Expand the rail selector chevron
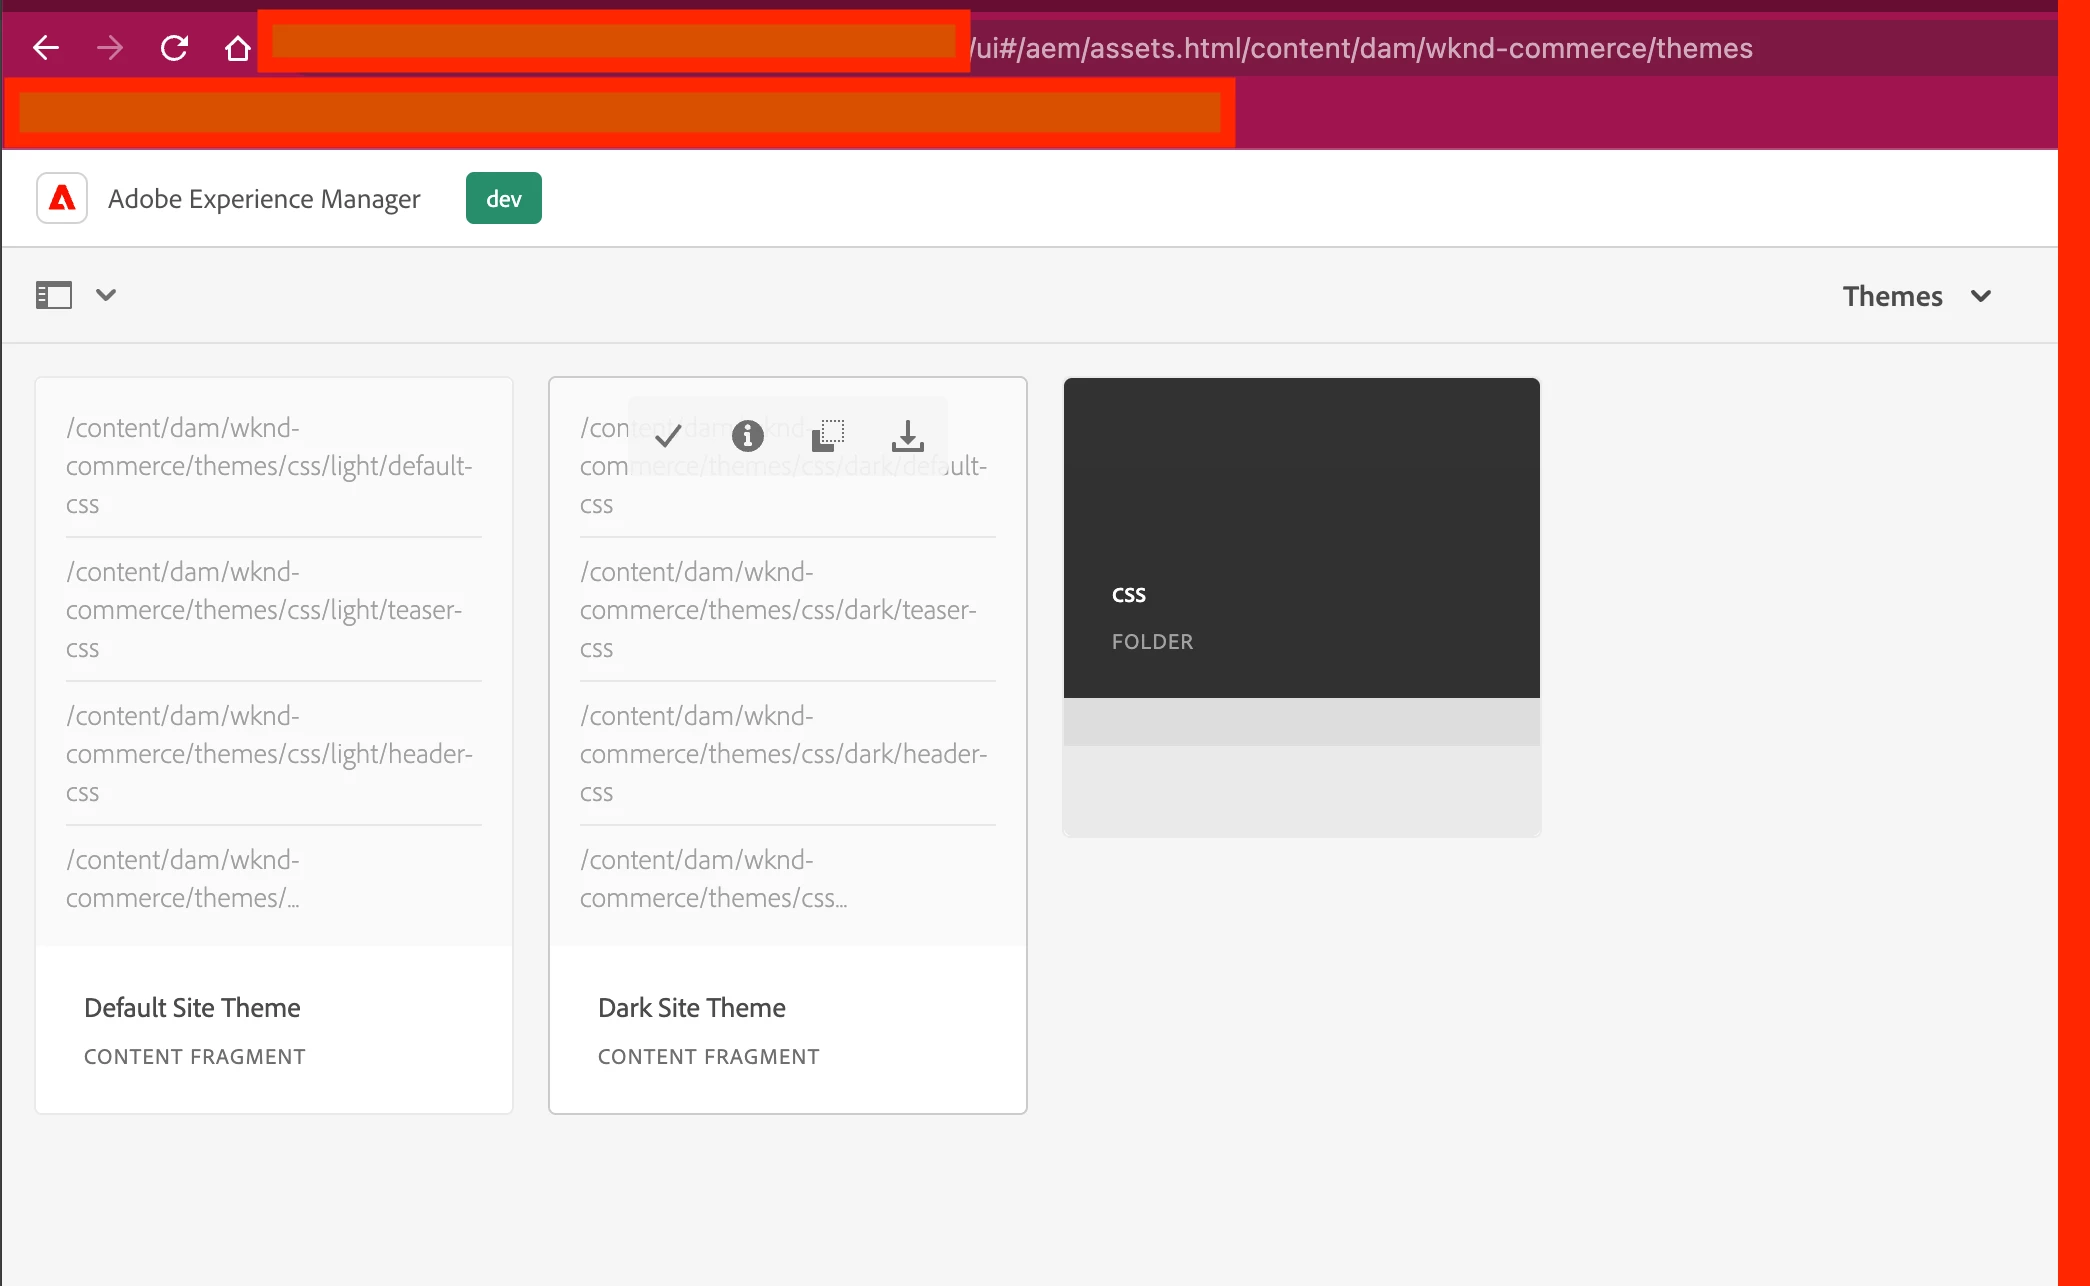Image resolution: width=2090 pixels, height=1286 pixels. 106,295
